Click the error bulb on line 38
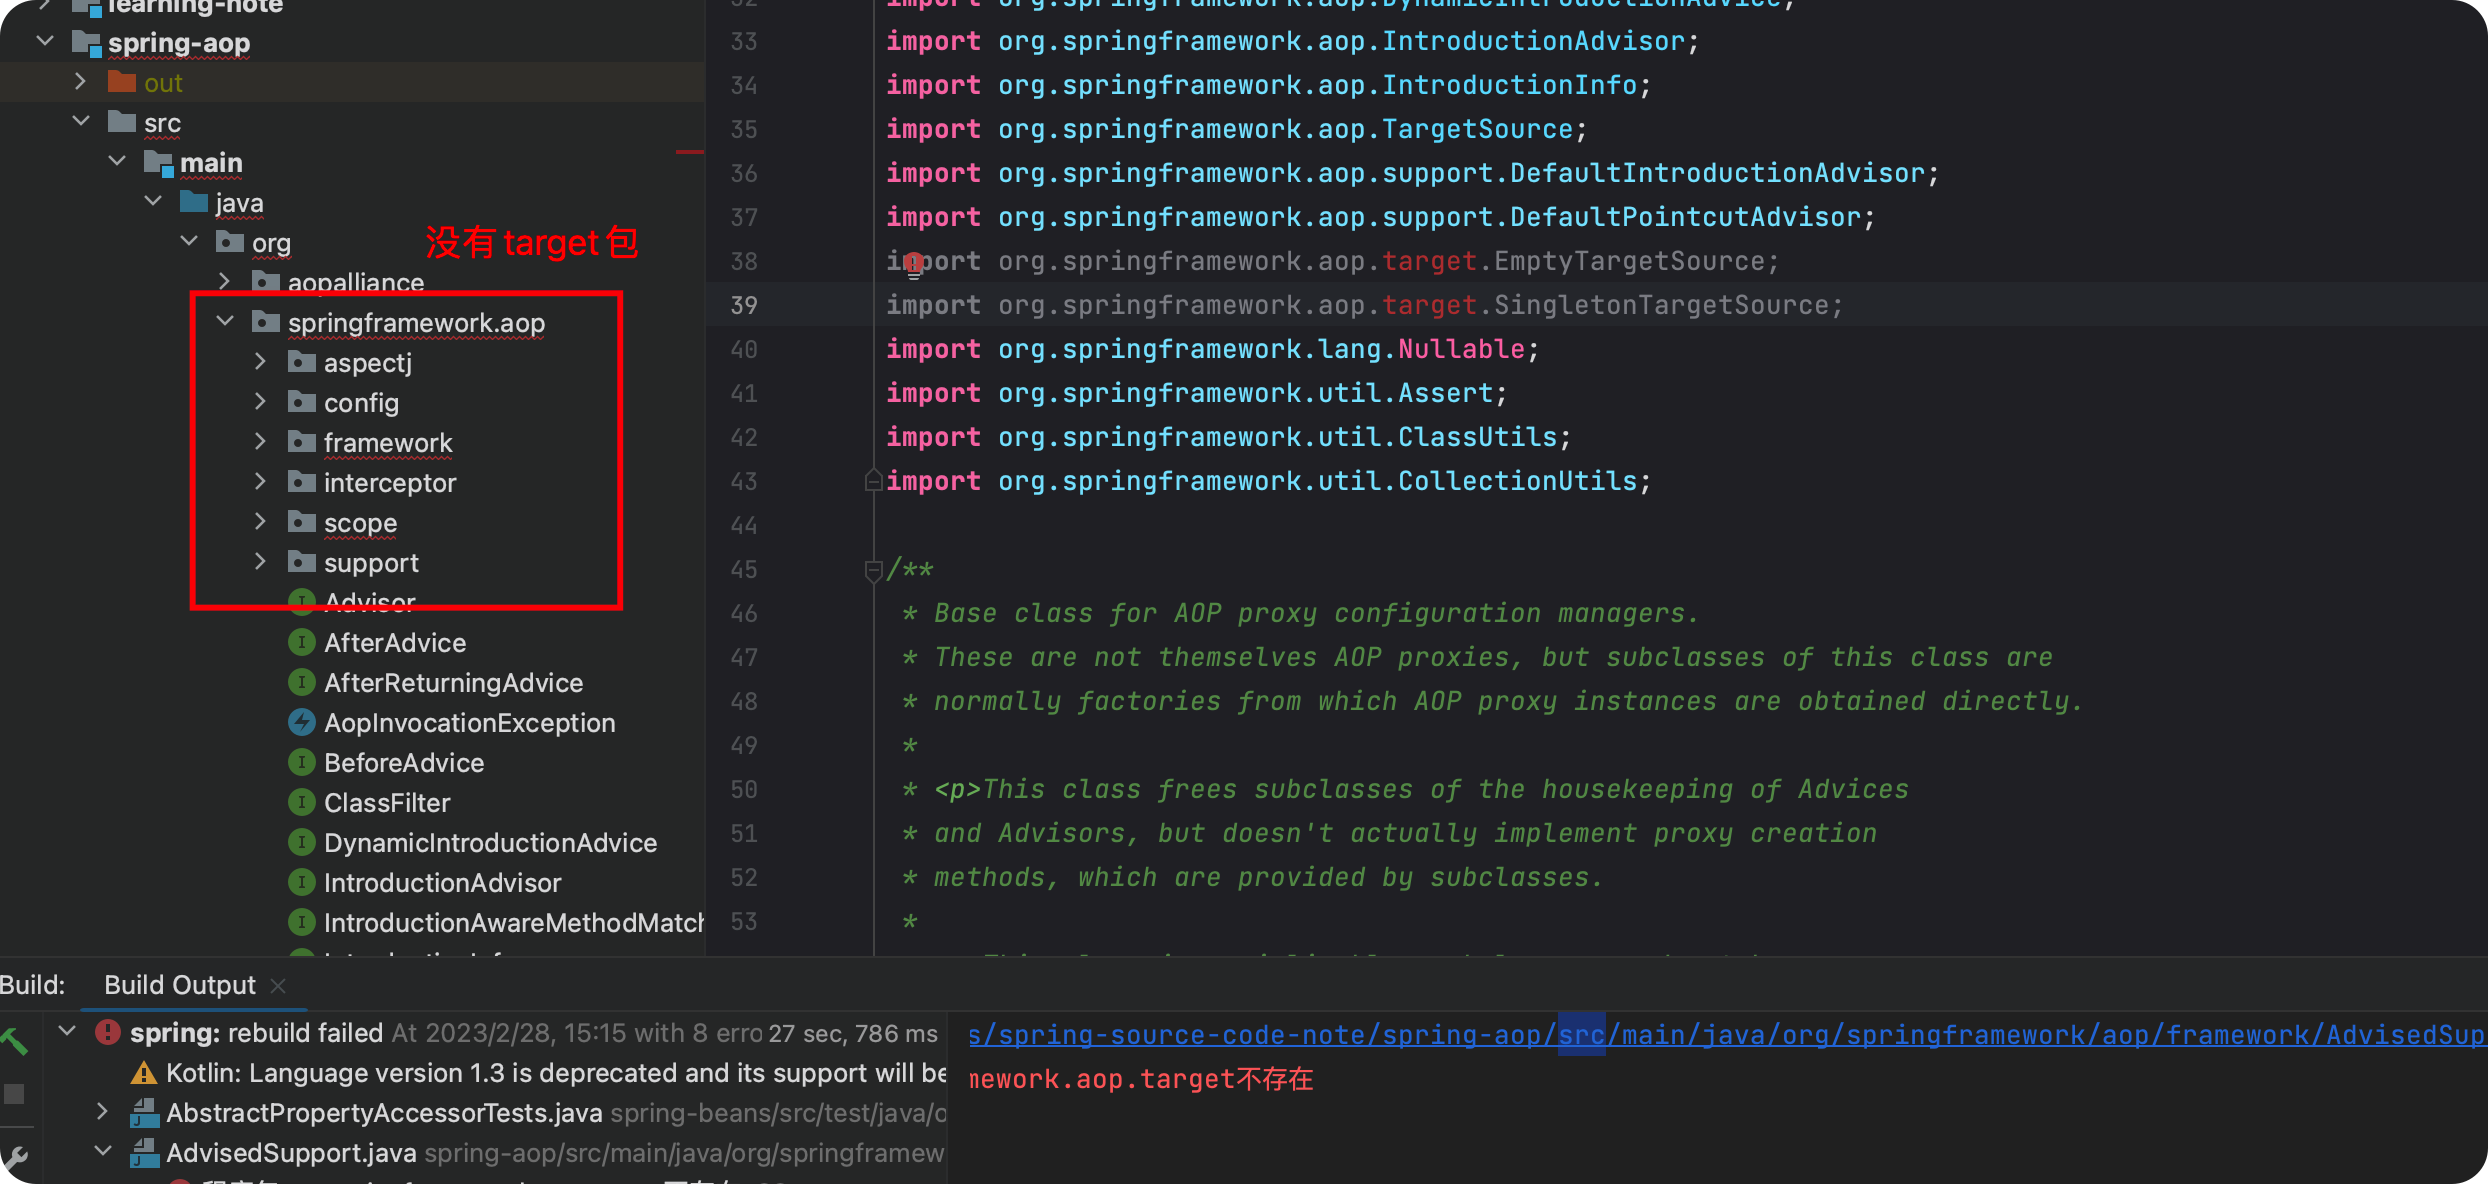Viewport: 2488px width, 1184px height. click(x=913, y=264)
